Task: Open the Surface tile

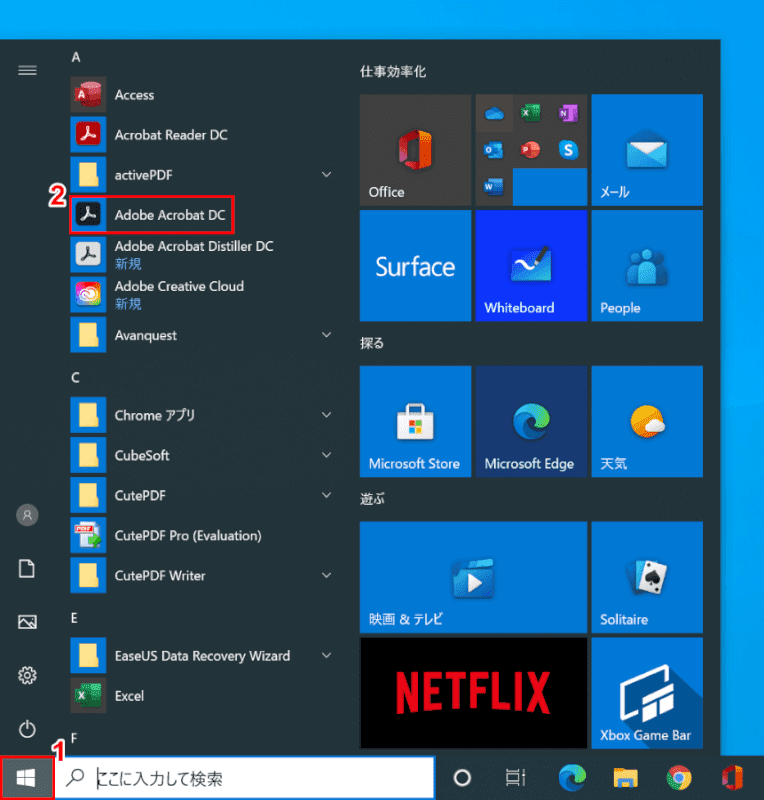Action: (415, 266)
